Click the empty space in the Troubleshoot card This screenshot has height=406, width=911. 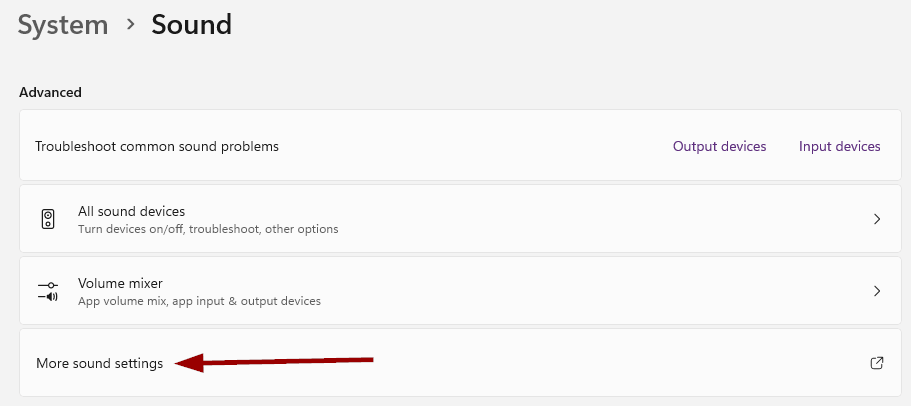(x=474, y=146)
